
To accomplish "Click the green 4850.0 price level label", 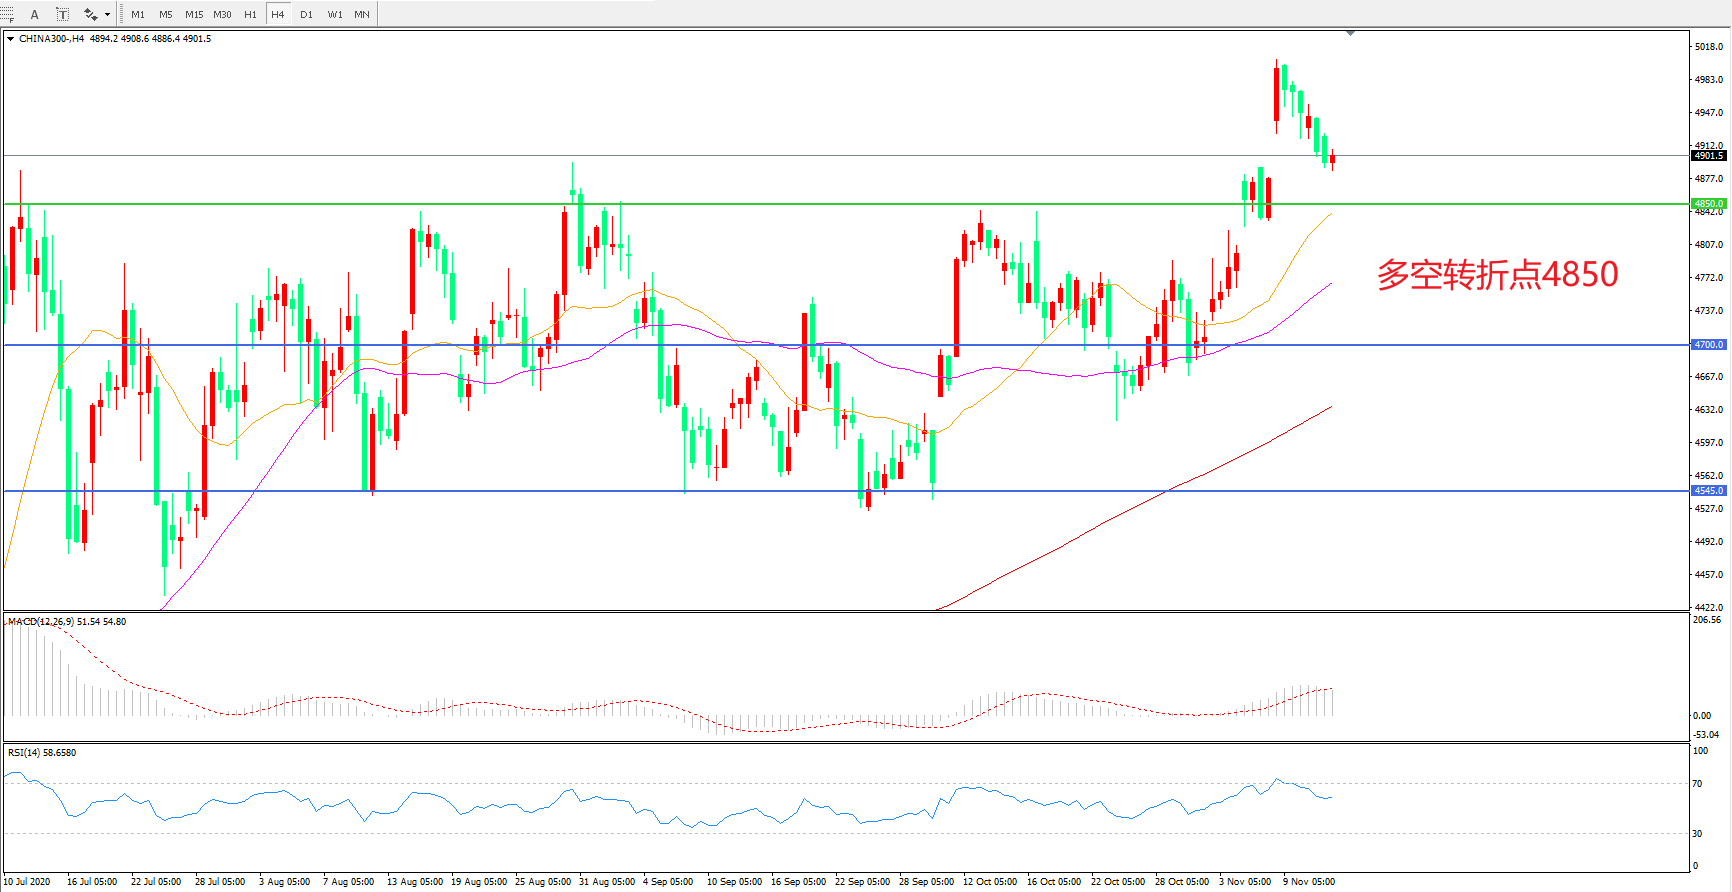I will pos(1708,204).
